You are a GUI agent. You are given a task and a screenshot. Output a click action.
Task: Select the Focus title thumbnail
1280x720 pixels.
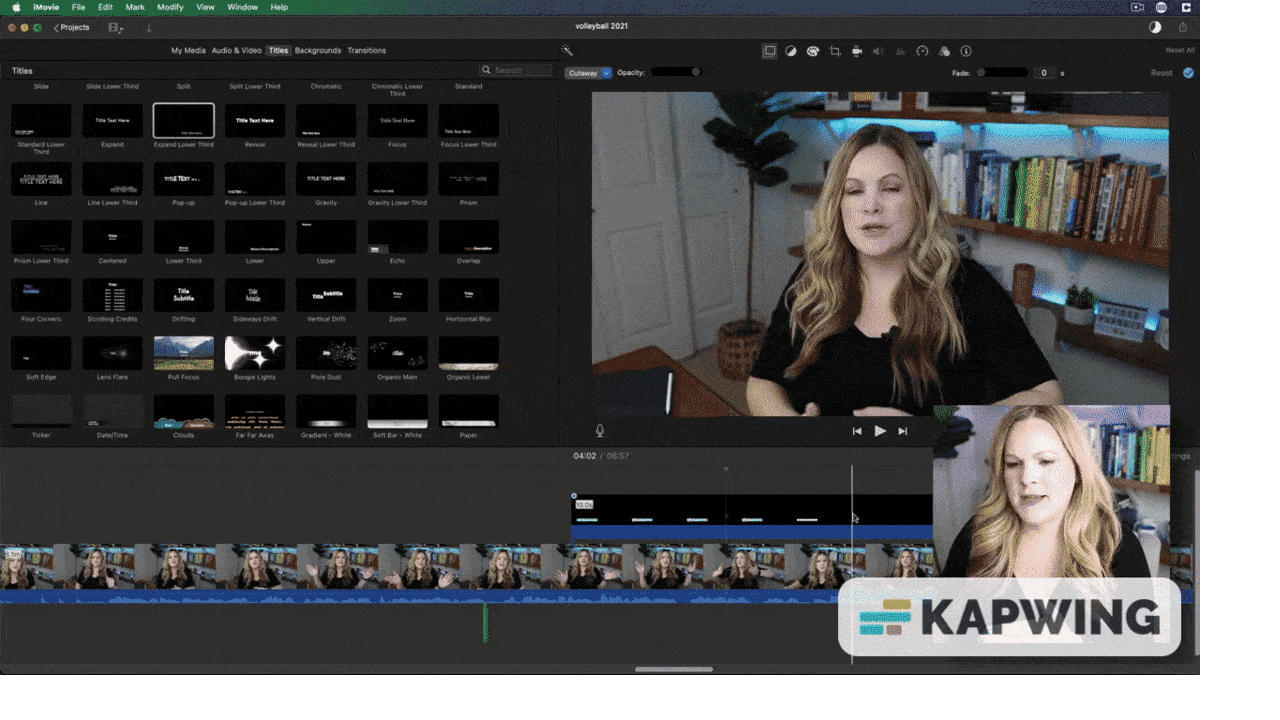(397, 121)
